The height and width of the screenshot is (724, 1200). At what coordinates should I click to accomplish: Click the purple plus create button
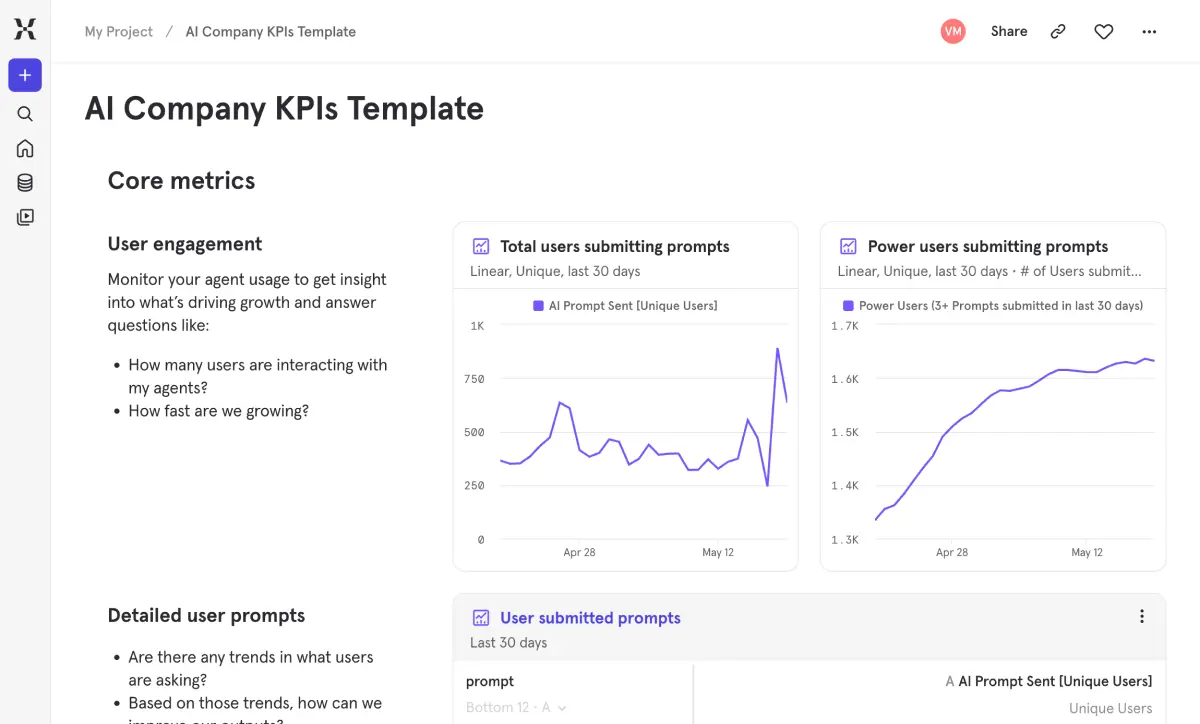pos(25,75)
